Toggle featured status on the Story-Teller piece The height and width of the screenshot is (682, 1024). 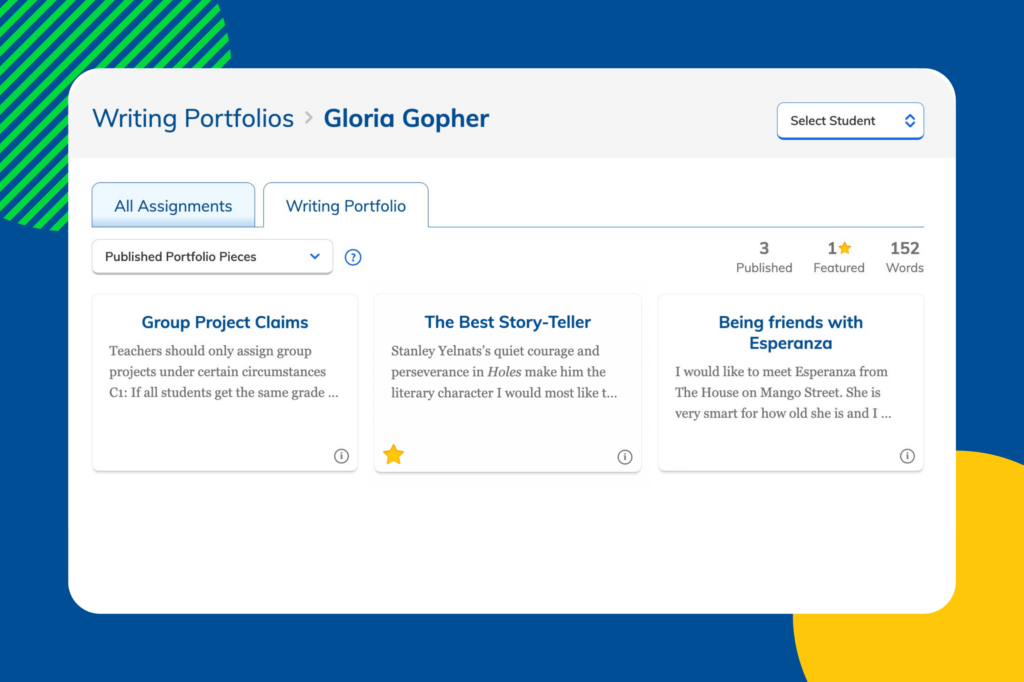[393, 454]
